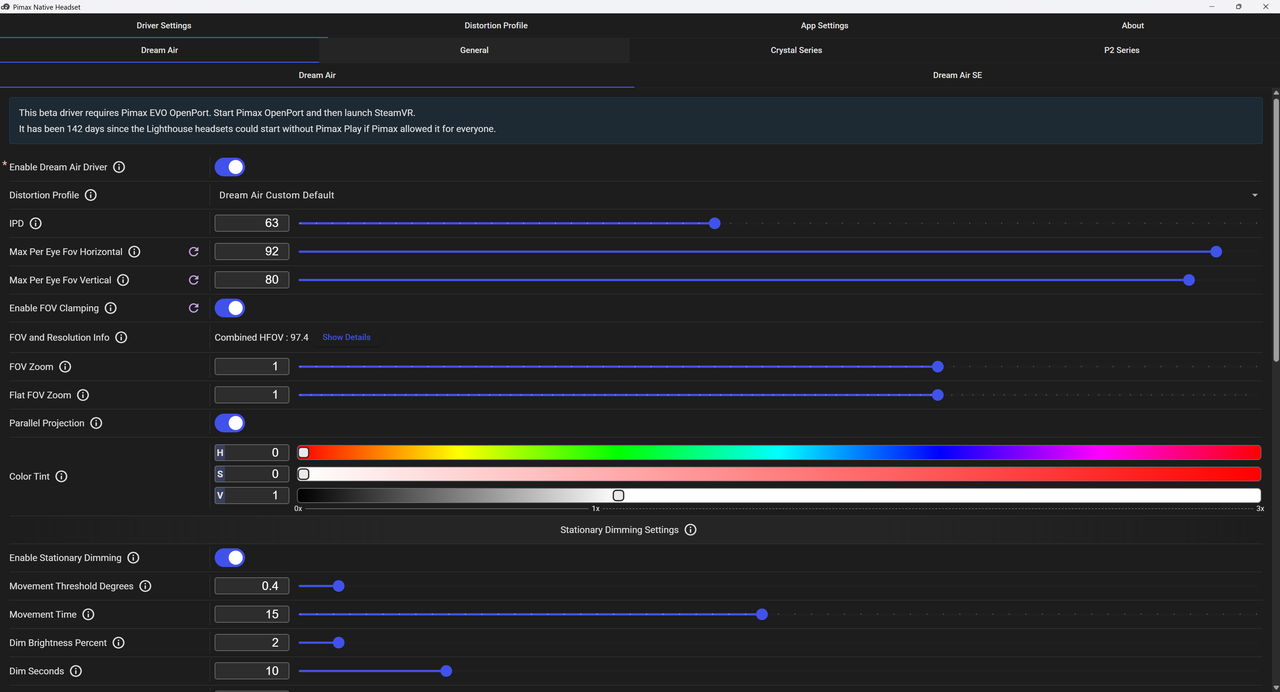Screen dimensions: 1280x692
Task: Click the IPD info icon
Action: tap(36, 223)
